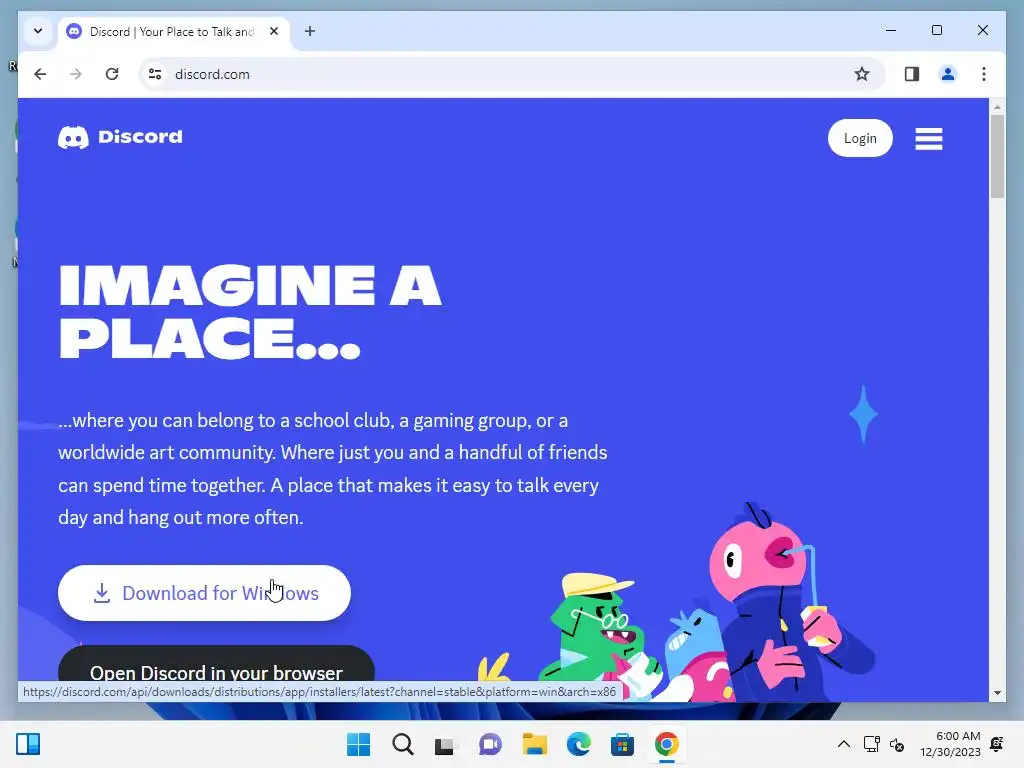Expand the tab search dropdown arrow
Image resolution: width=1024 pixels, height=768 pixels.
coord(38,31)
